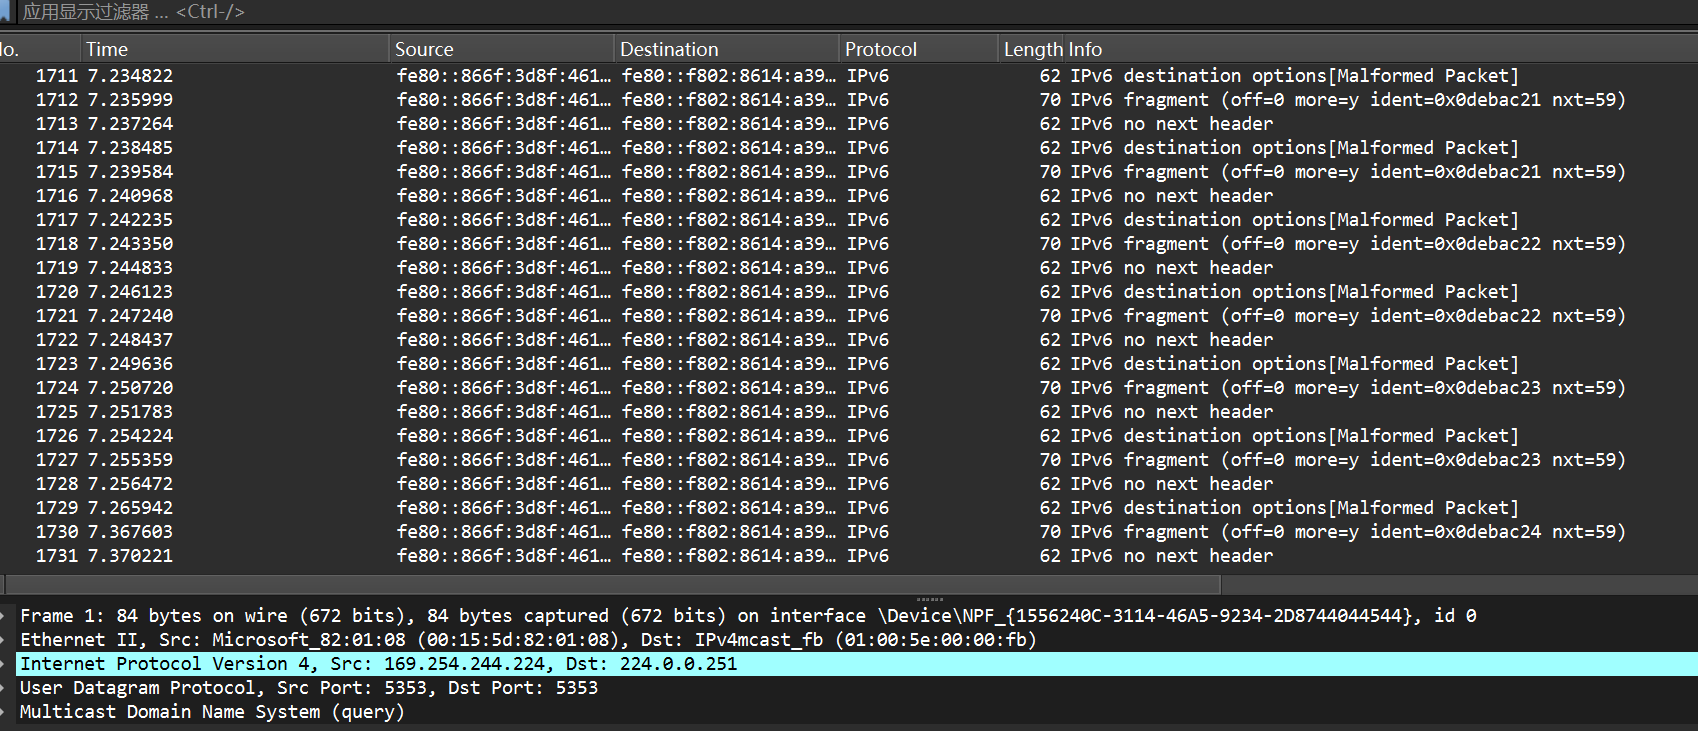Click the Destination column header

coord(669,49)
